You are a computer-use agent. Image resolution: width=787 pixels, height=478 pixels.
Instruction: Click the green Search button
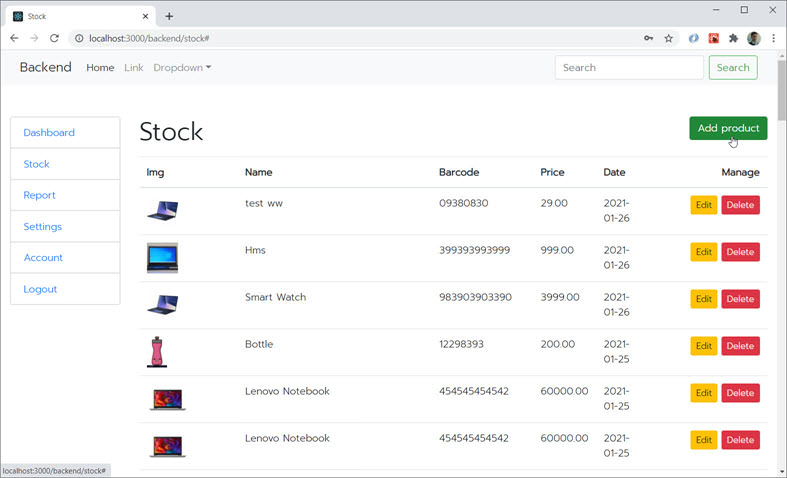pos(732,68)
